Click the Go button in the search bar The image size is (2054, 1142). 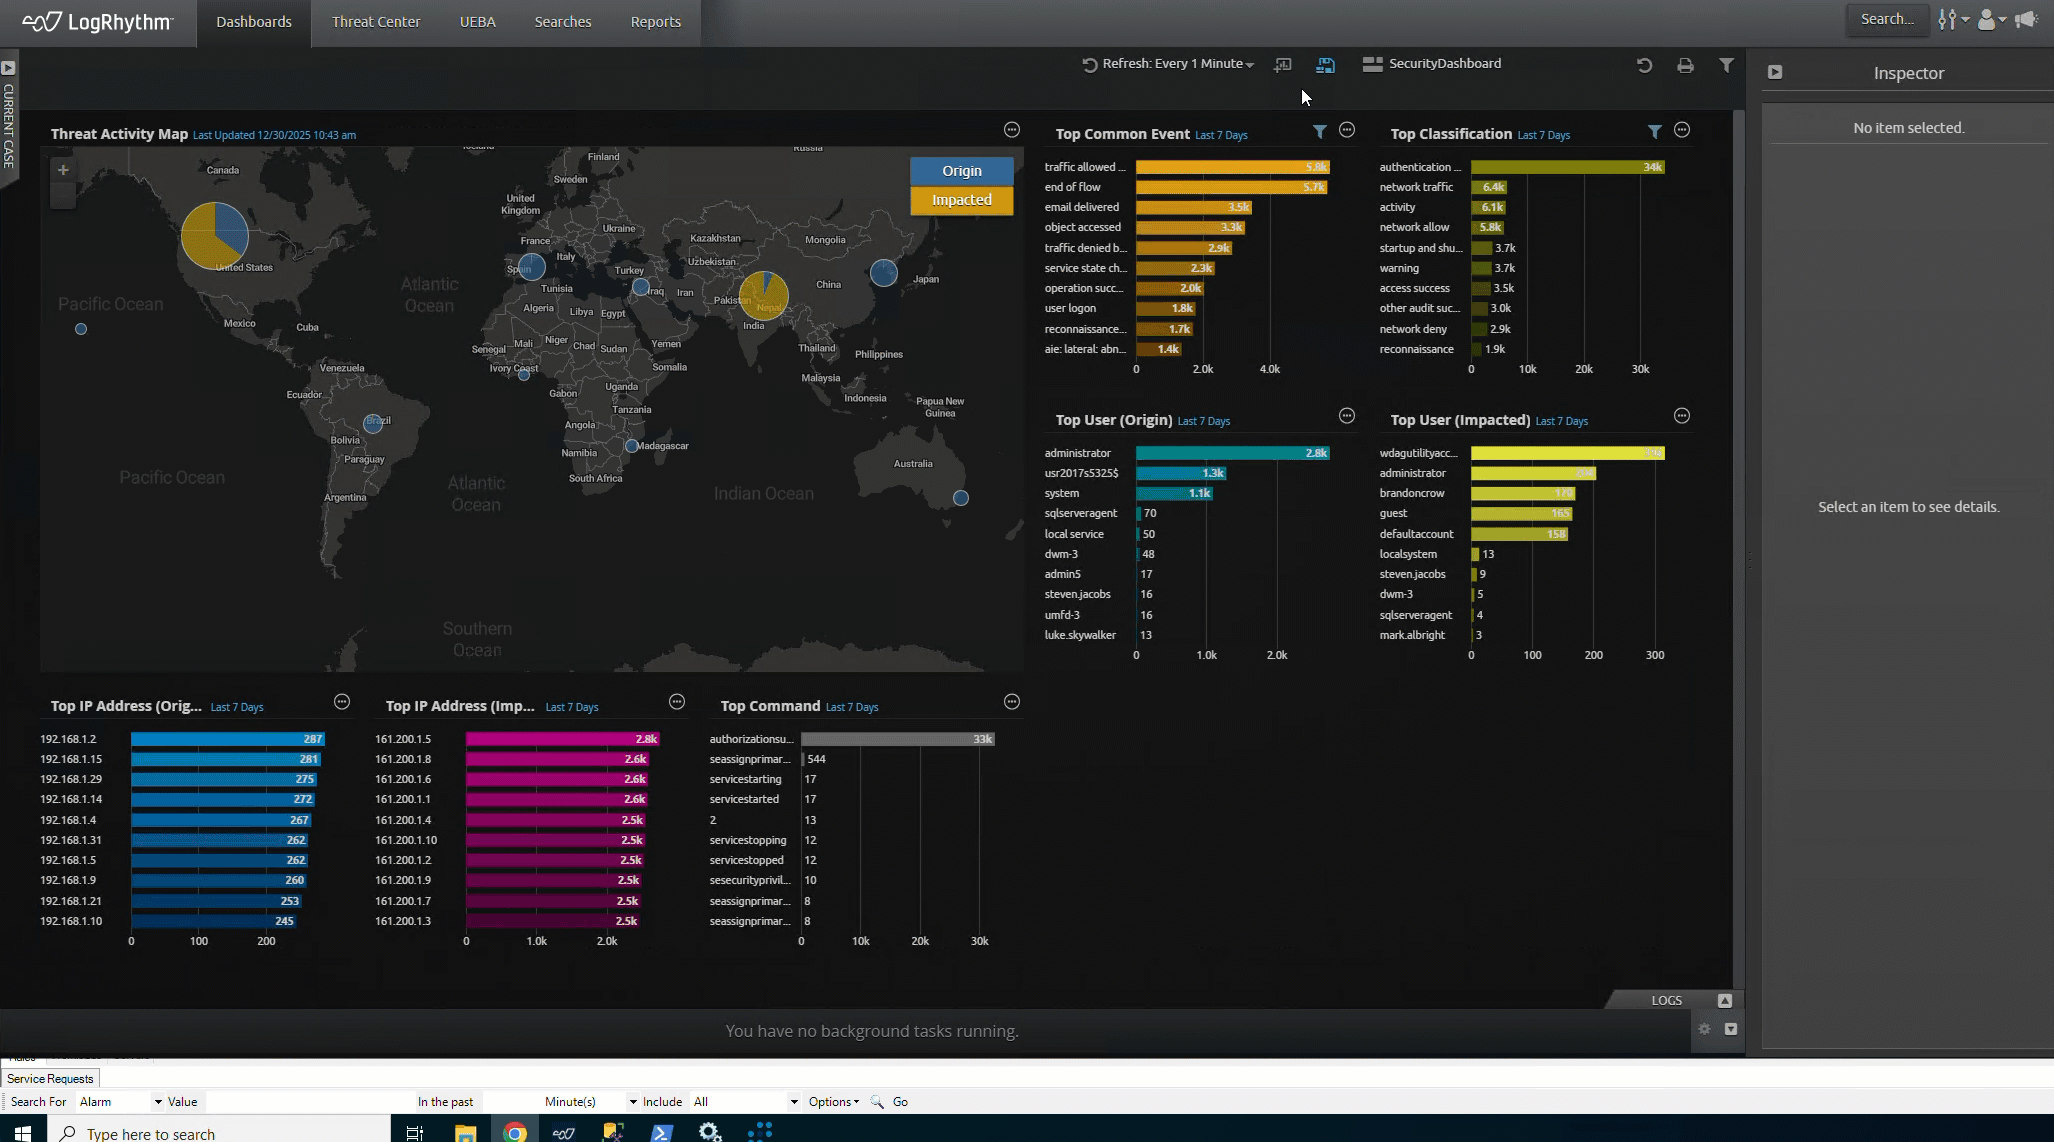tap(901, 1101)
